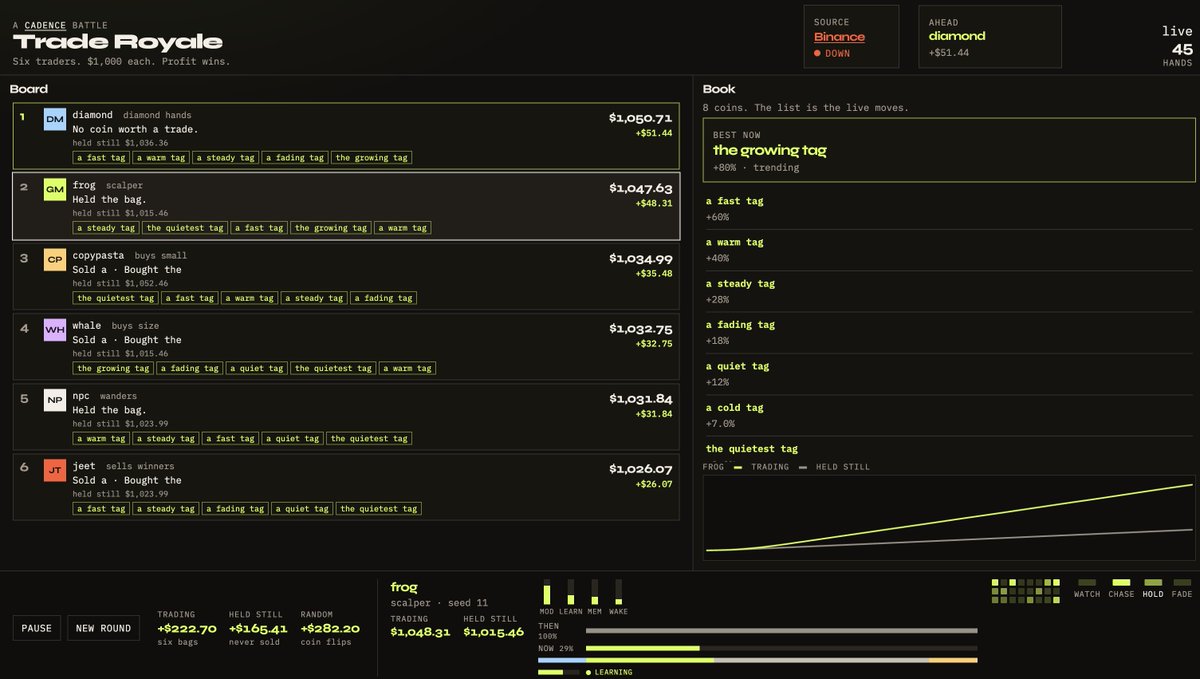Click jeet's 'a fading tag' chip
The image size is (1200, 679).
pos(234,508)
